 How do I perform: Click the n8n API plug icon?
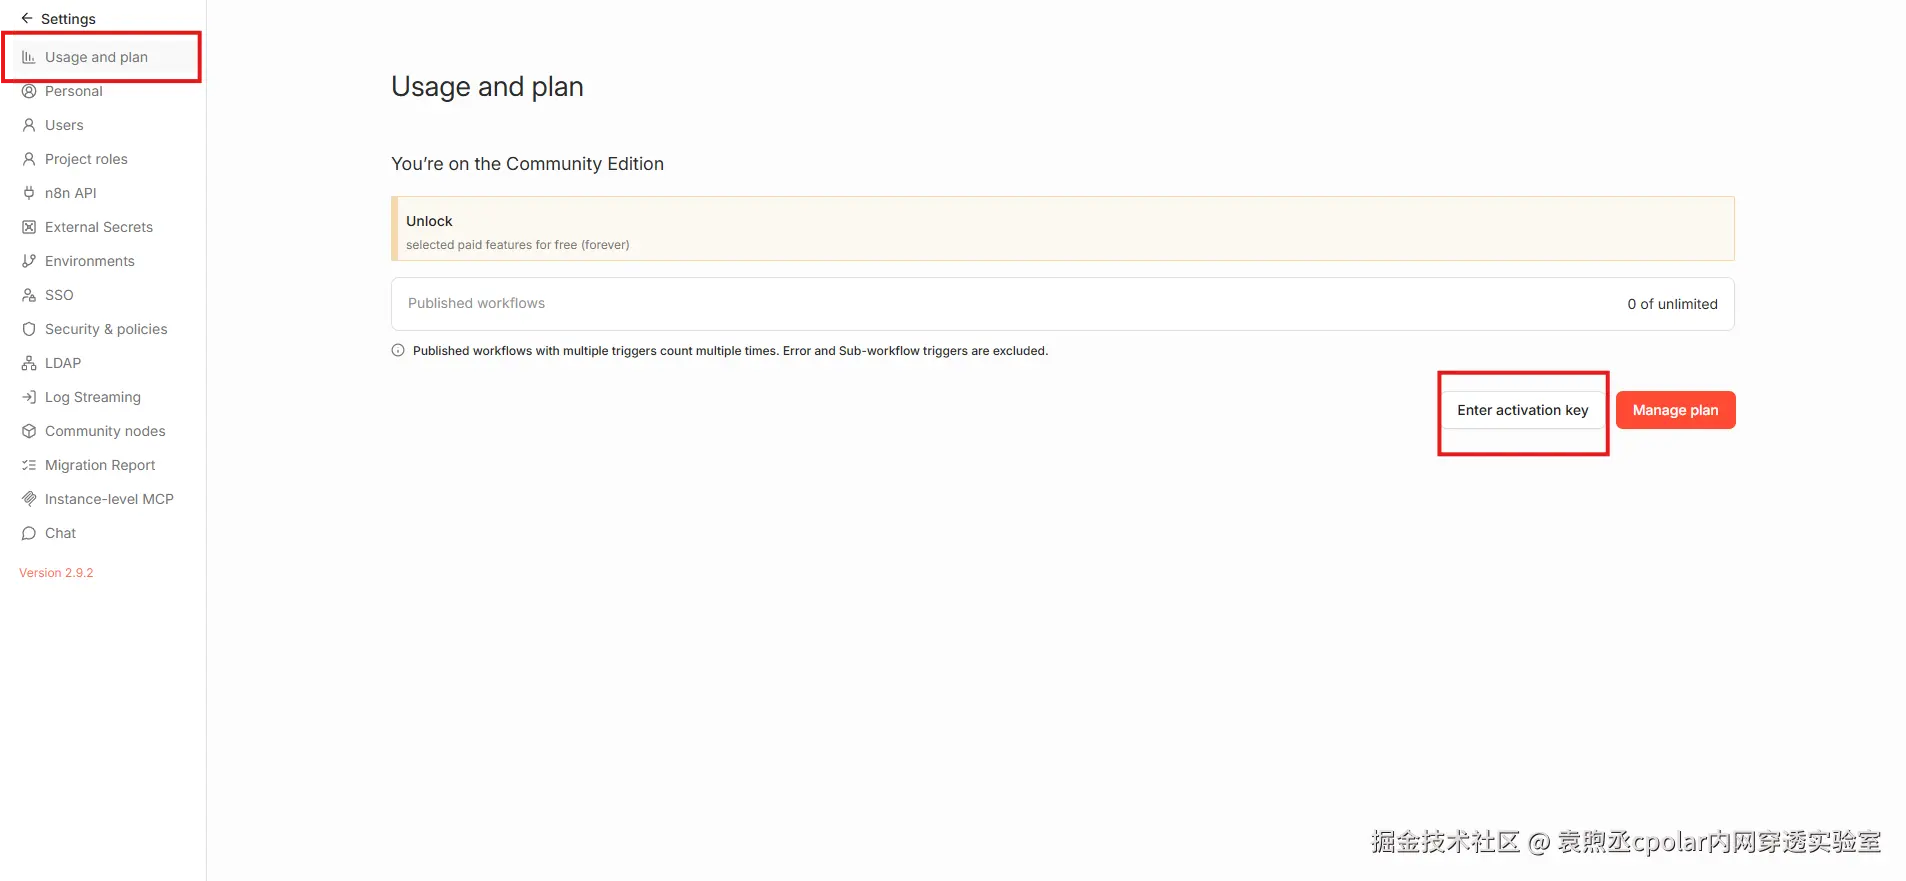pyautogui.click(x=29, y=193)
